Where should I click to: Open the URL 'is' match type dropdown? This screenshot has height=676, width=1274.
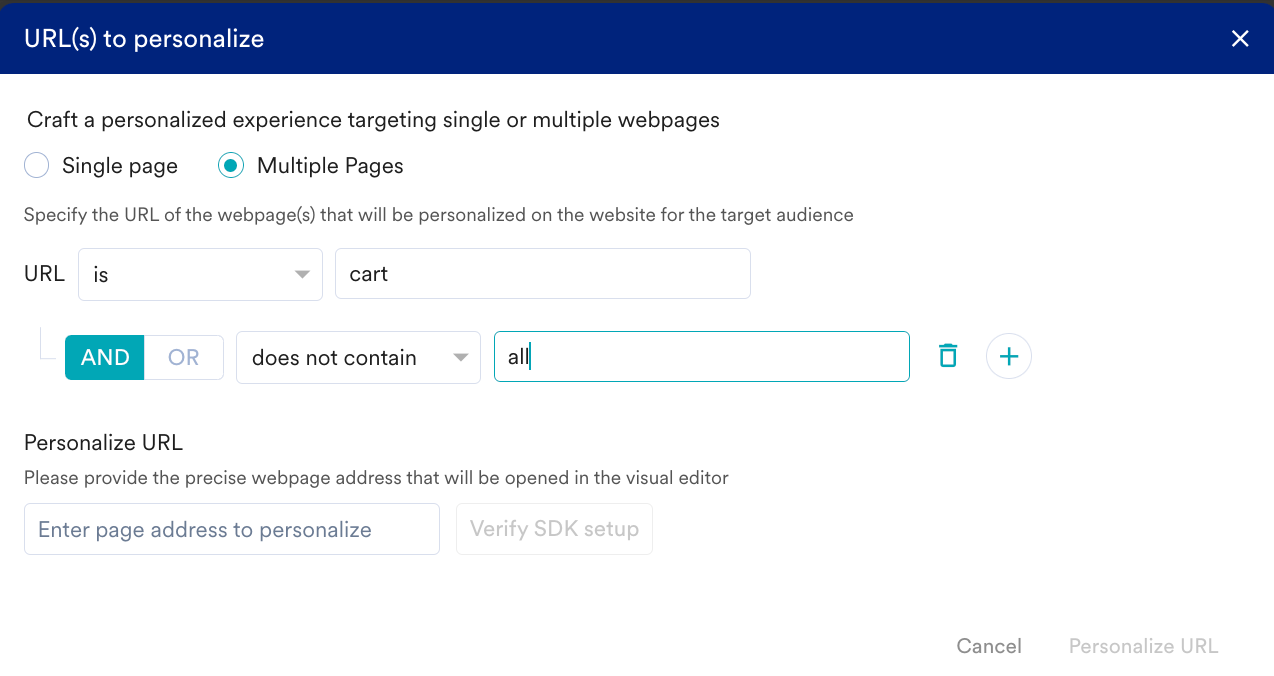coord(200,274)
